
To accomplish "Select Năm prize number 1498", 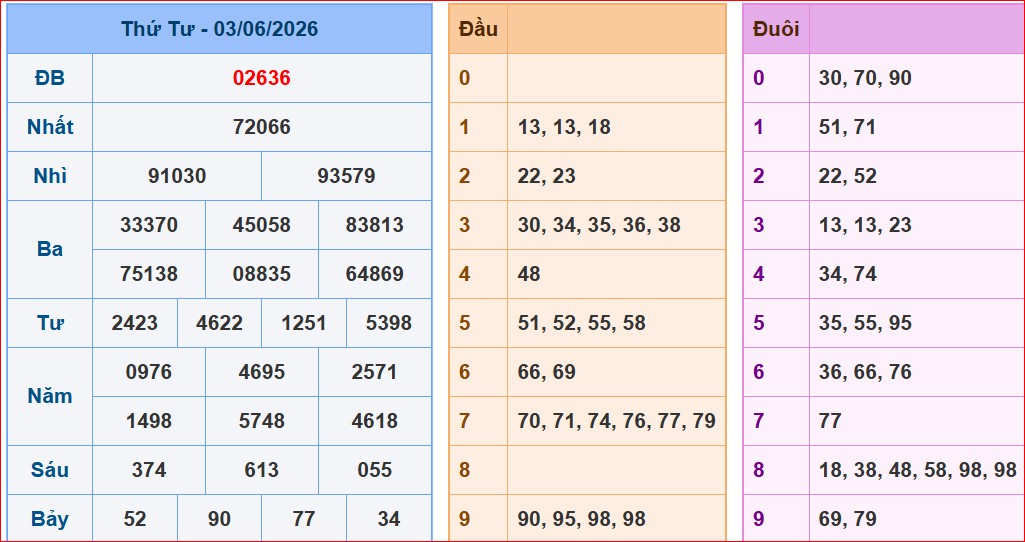I will click(x=148, y=421).
